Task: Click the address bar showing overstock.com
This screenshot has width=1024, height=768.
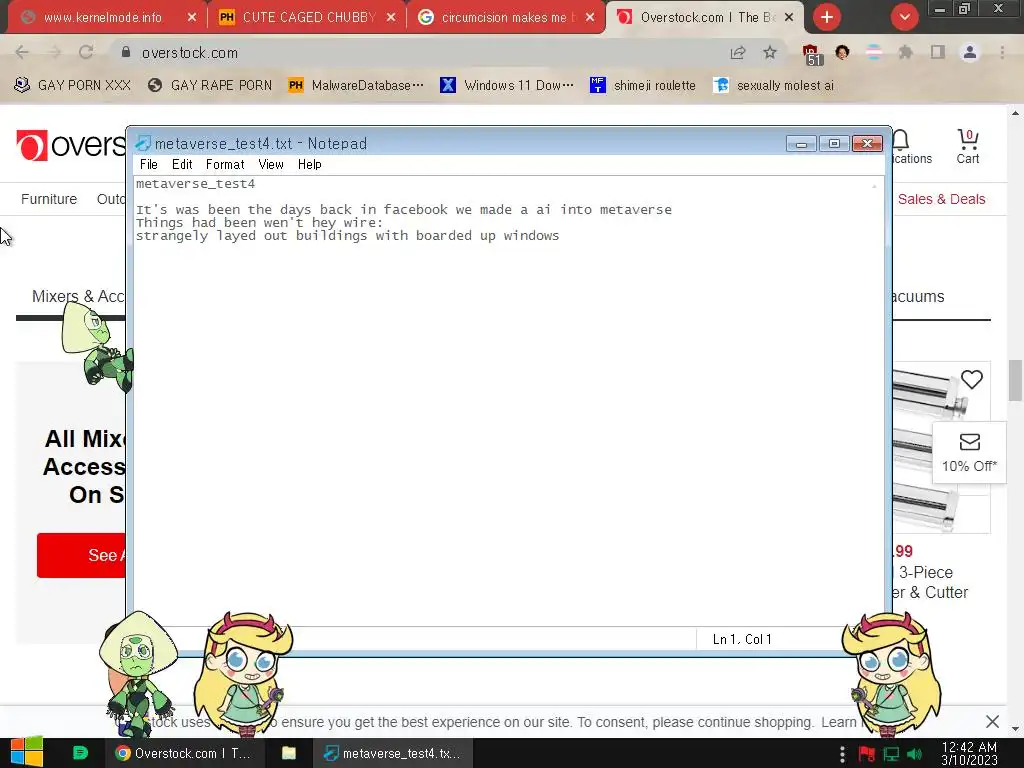Action: pos(418,53)
